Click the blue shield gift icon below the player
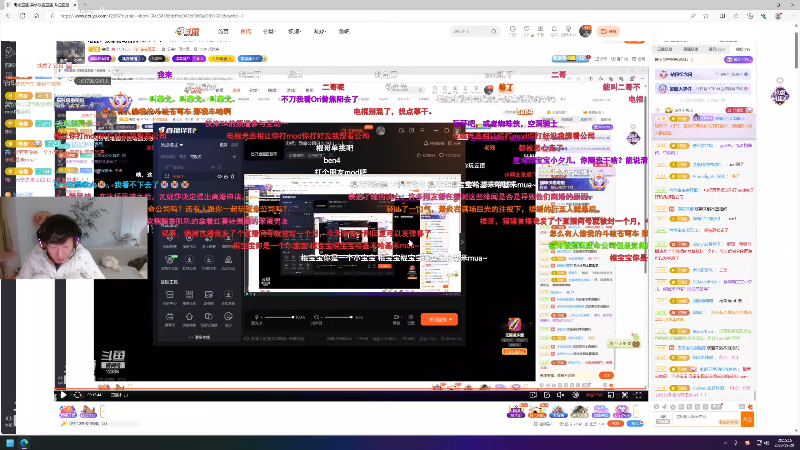Image resolution: width=800 pixels, height=450 pixels. coord(558,411)
